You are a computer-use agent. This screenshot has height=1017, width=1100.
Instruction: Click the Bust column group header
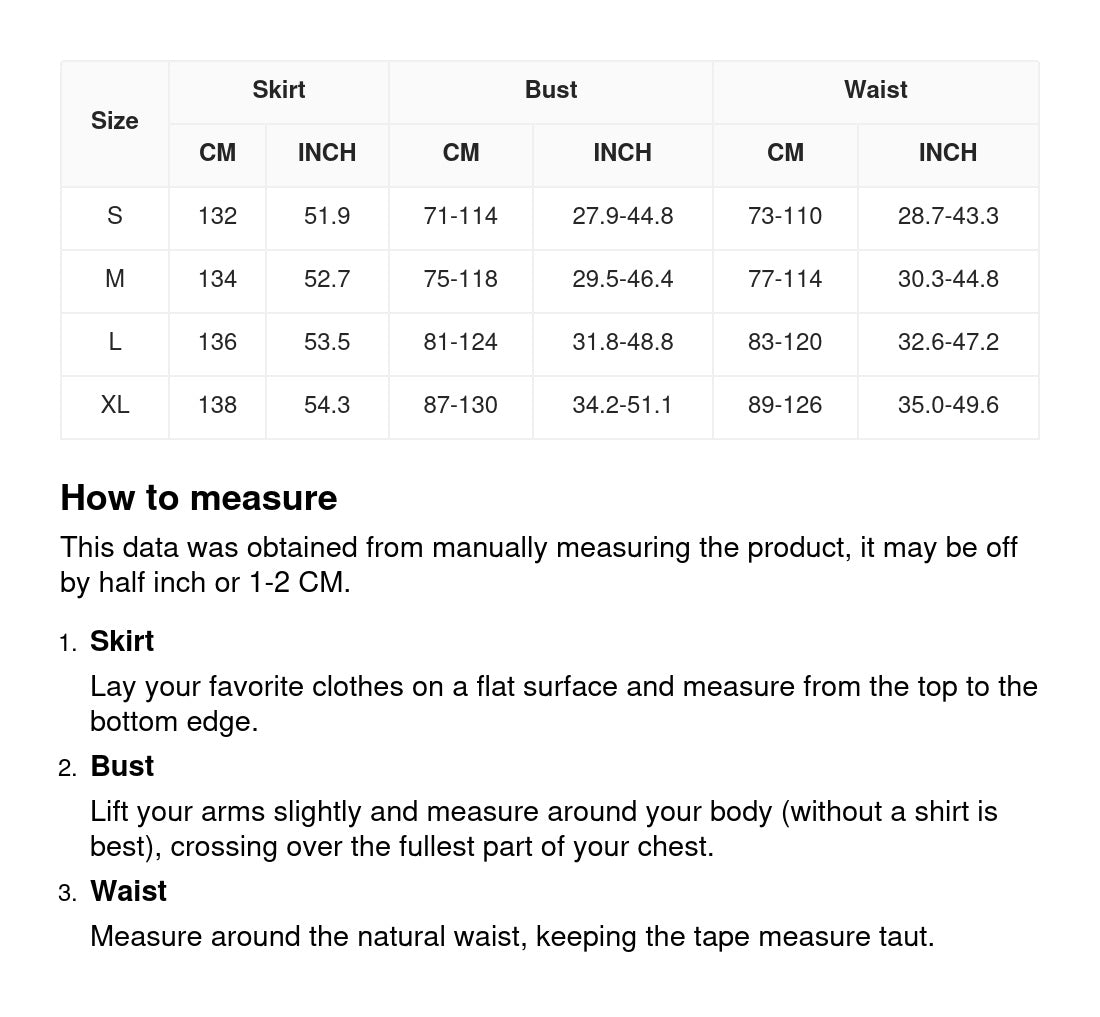tap(551, 90)
